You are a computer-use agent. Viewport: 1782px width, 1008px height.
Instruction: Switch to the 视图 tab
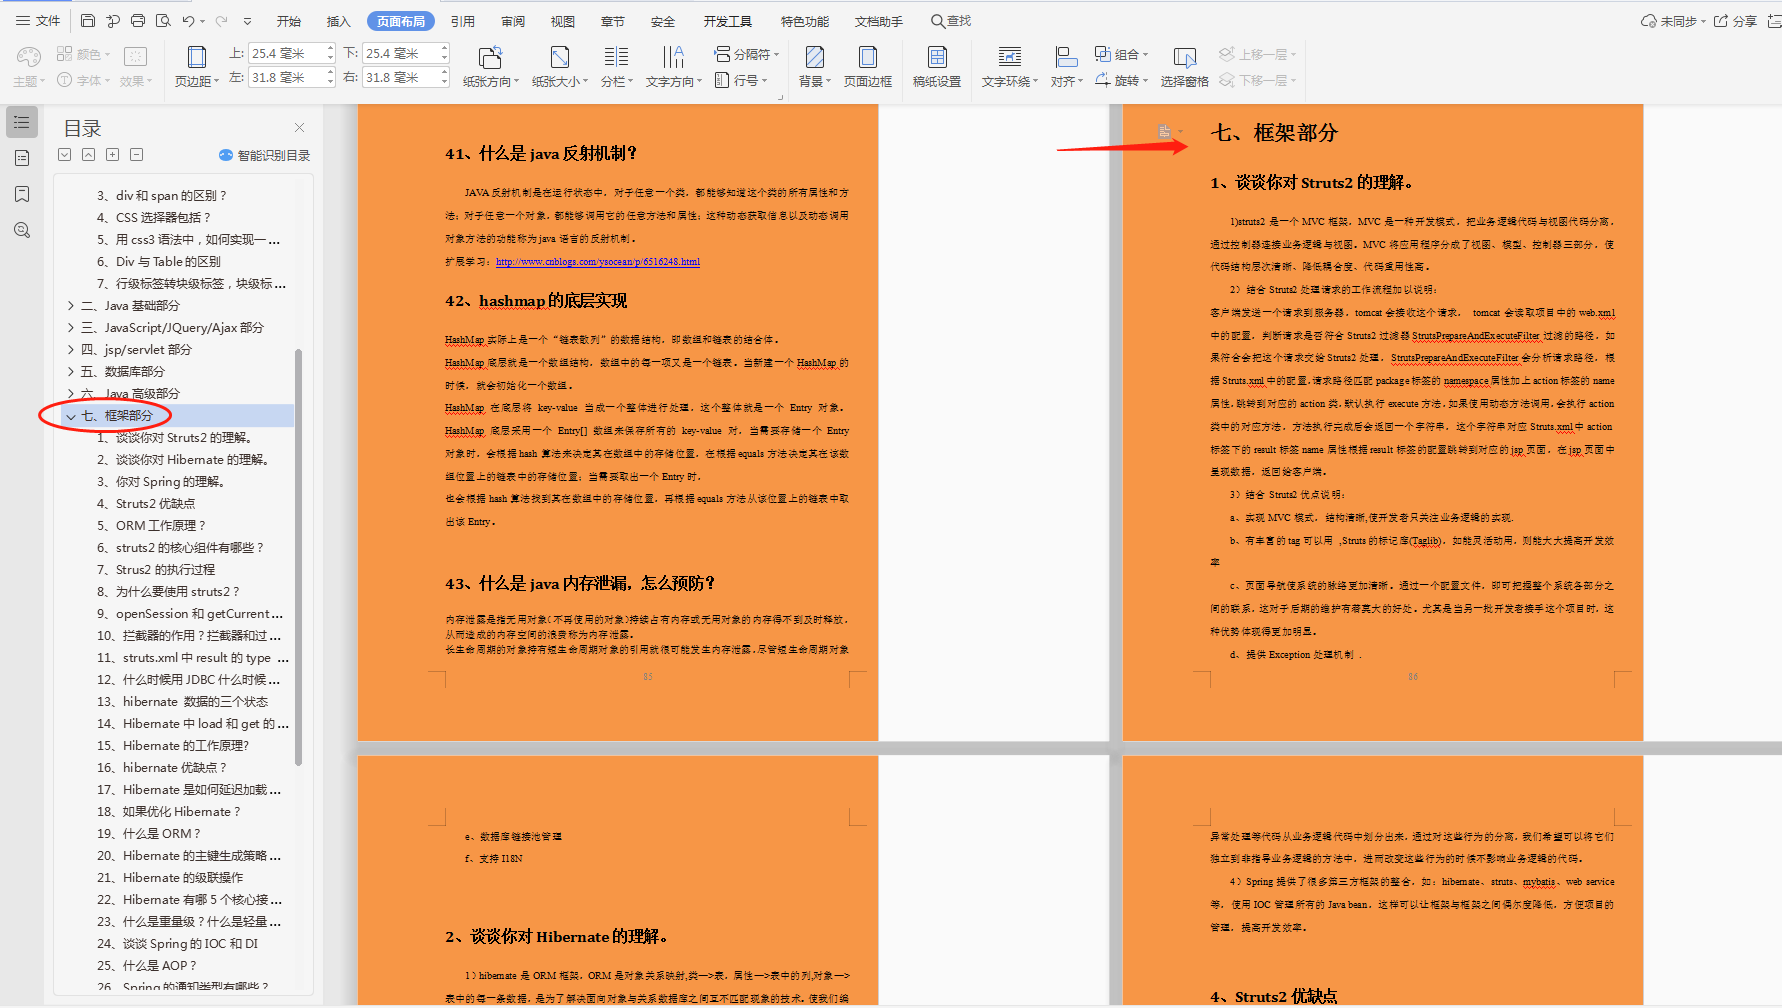click(x=563, y=21)
